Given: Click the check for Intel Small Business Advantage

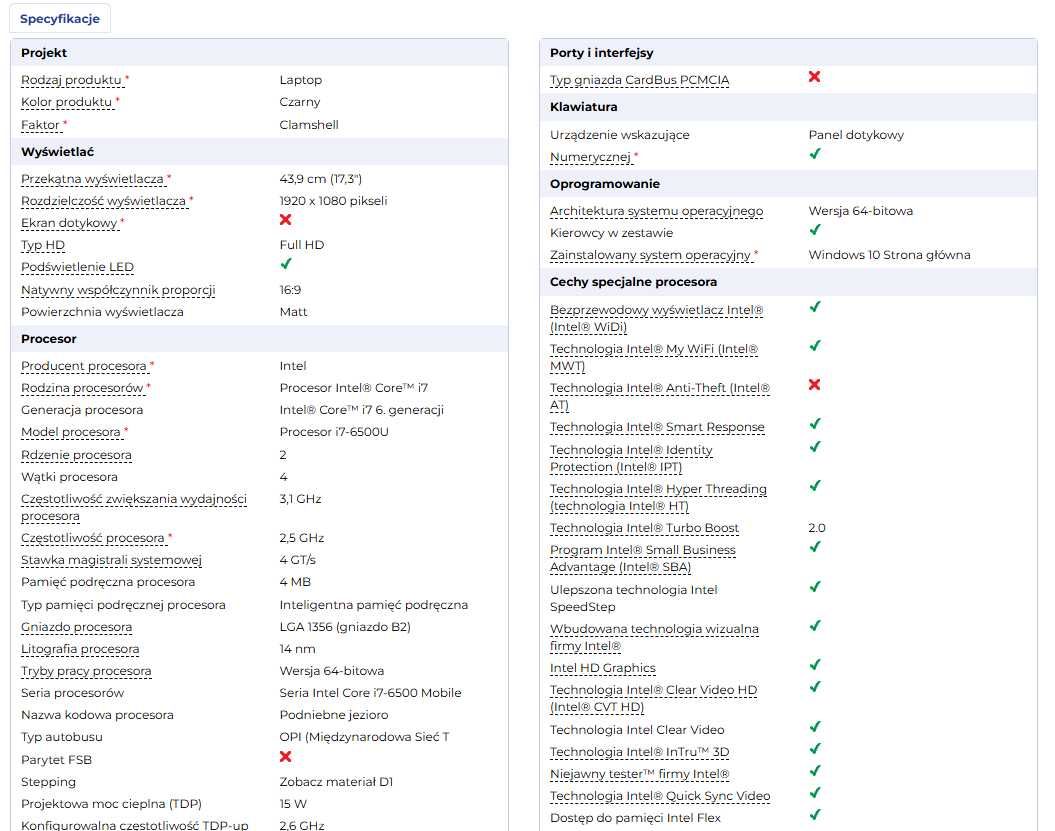Looking at the screenshot, I should click(x=815, y=547).
